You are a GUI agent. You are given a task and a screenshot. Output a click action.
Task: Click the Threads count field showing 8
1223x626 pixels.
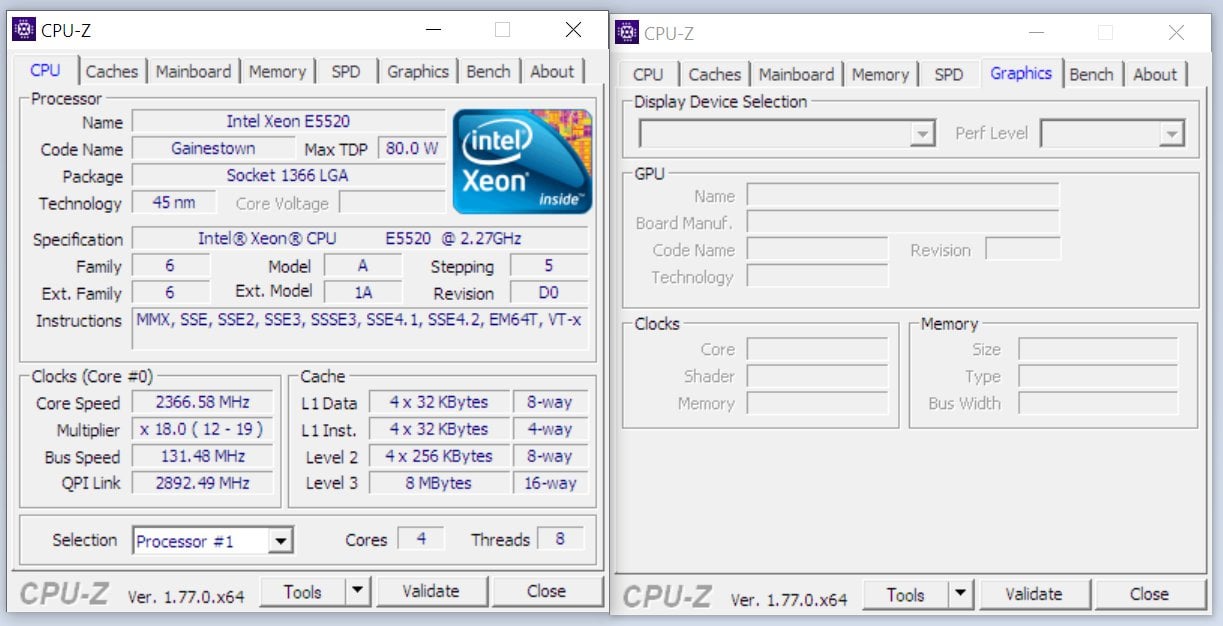[x=560, y=538]
